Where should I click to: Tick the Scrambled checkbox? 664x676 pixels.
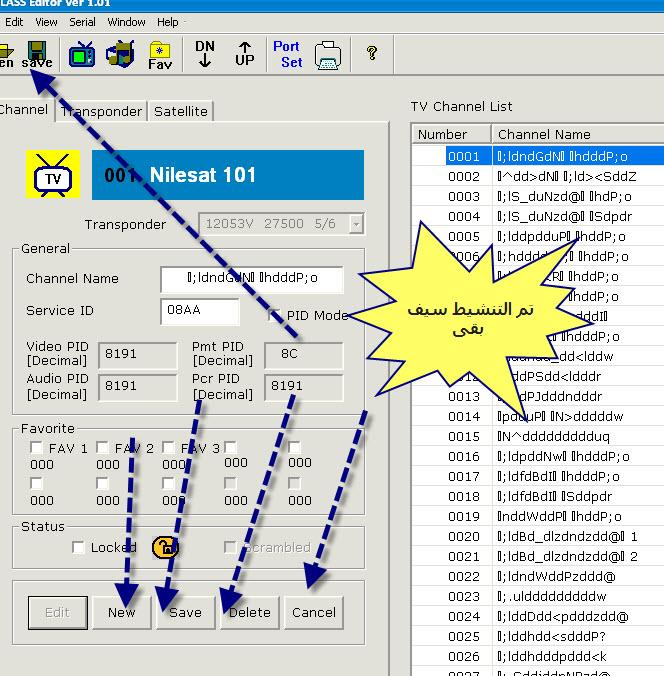coord(230,547)
